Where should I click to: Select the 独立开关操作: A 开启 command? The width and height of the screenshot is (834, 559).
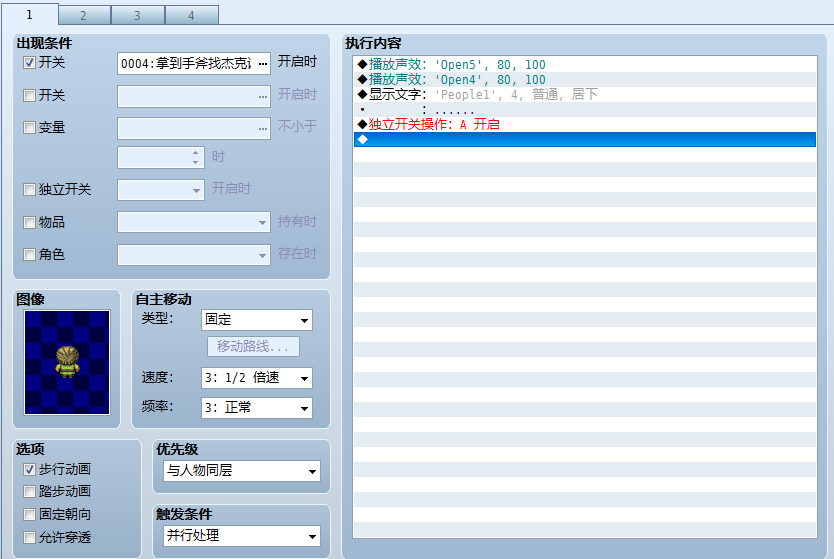585,124
